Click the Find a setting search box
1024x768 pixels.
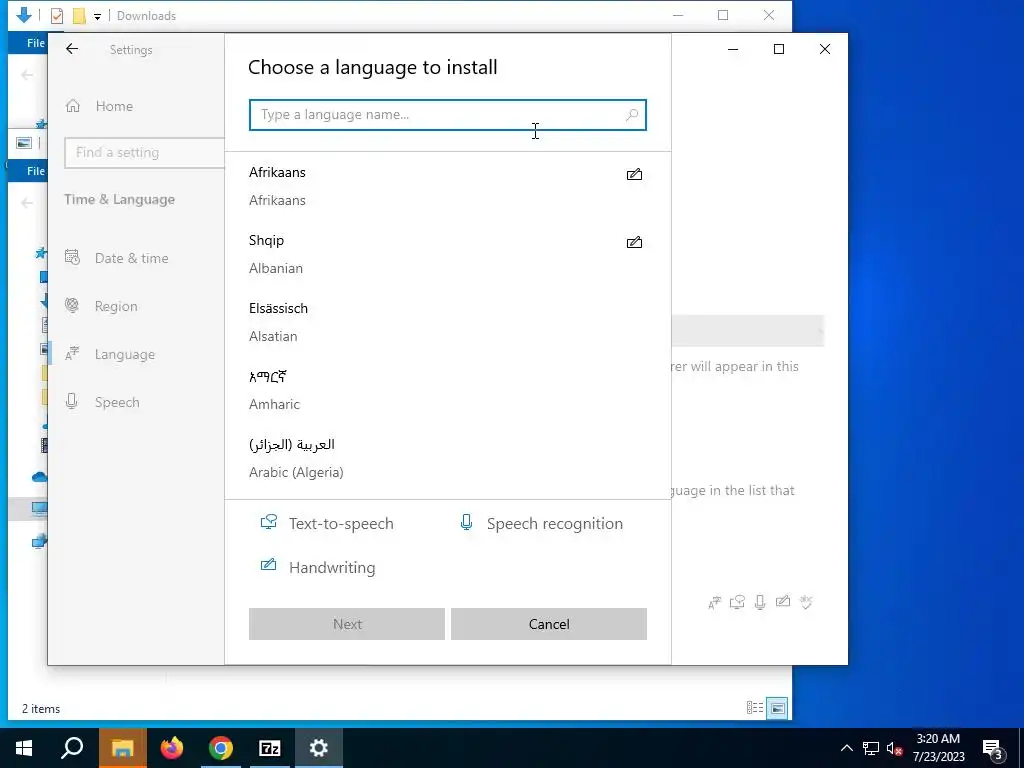pos(144,153)
